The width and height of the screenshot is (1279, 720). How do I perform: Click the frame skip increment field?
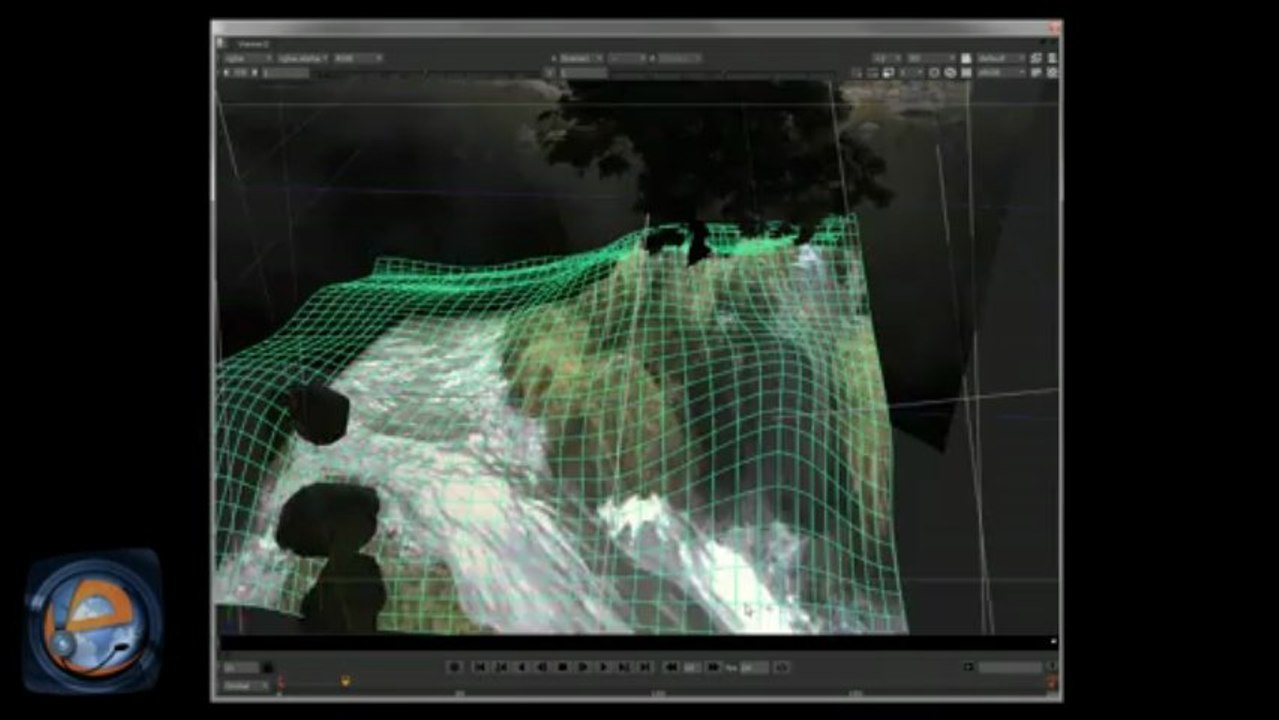691,667
